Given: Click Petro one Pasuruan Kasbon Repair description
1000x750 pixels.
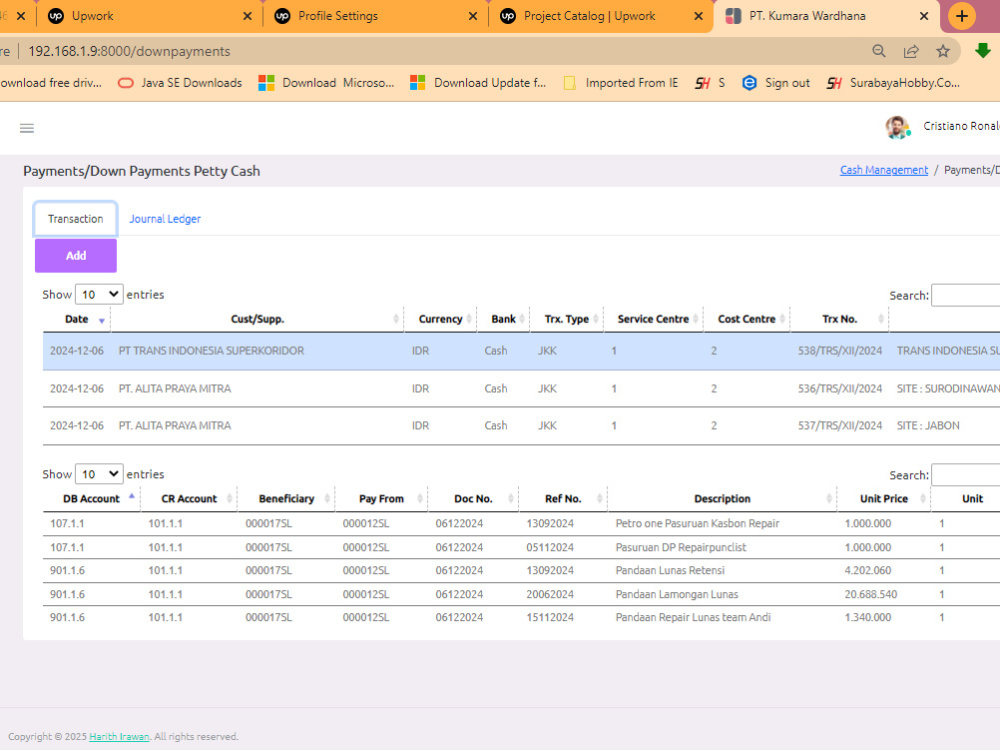Looking at the screenshot, I should point(697,524).
